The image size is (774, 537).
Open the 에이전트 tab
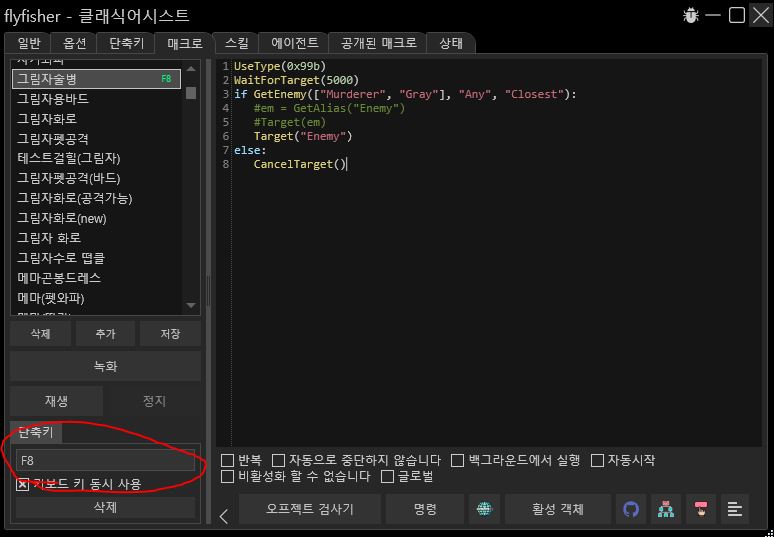pos(294,43)
